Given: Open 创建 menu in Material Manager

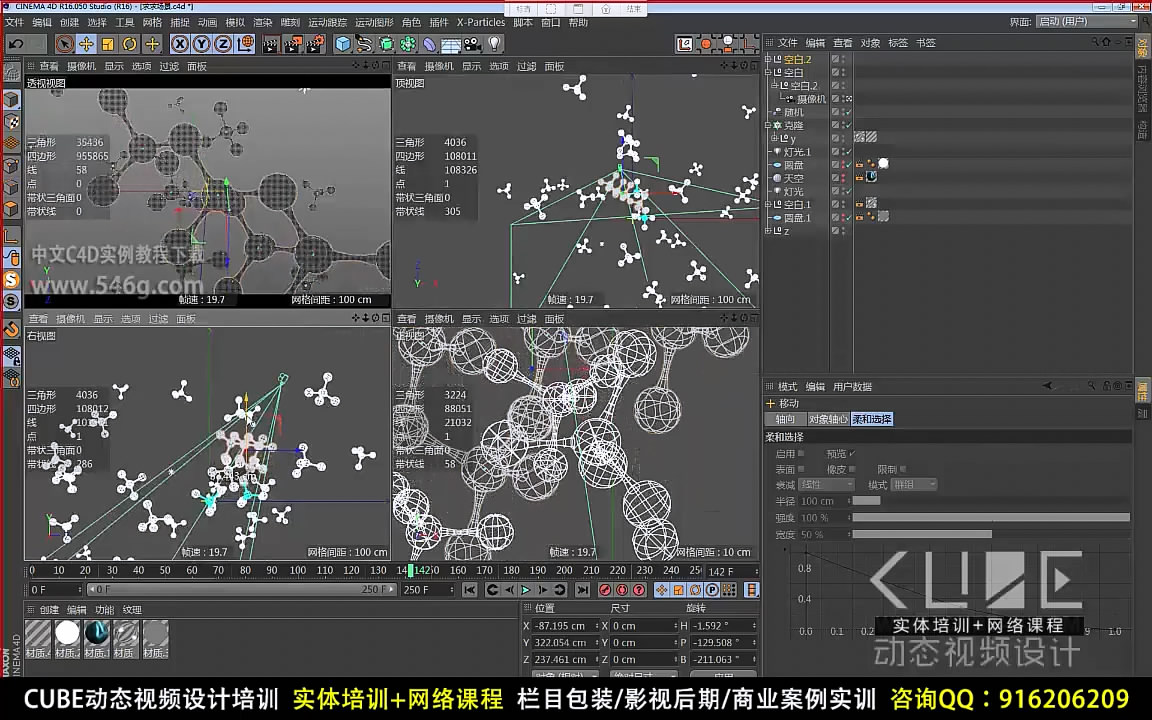Looking at the screenshot, I should point(49,610).
